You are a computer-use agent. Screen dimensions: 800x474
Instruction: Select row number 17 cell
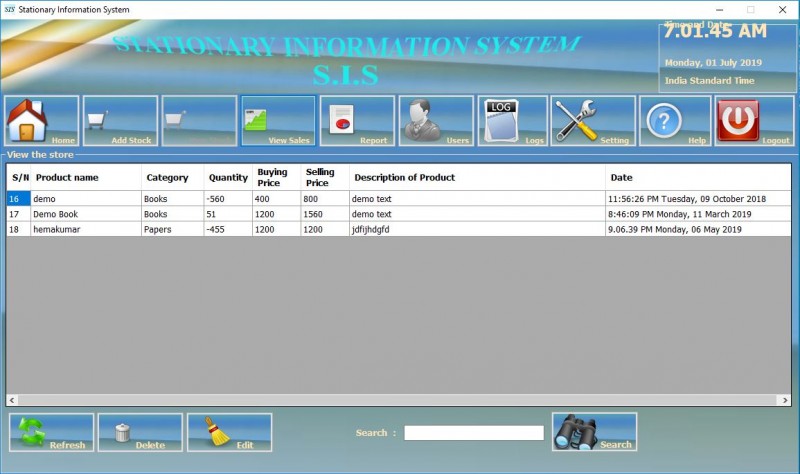tap(18, 214)
